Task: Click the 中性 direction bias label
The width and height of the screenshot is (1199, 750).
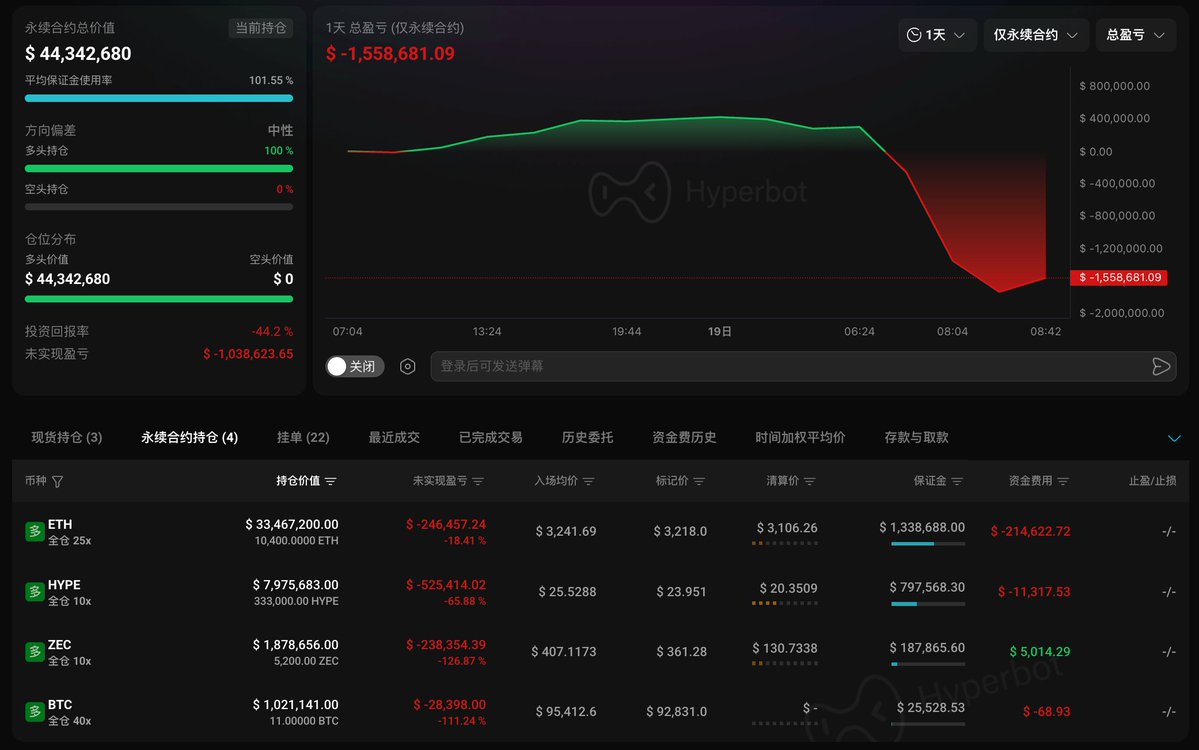Action: 280,131
